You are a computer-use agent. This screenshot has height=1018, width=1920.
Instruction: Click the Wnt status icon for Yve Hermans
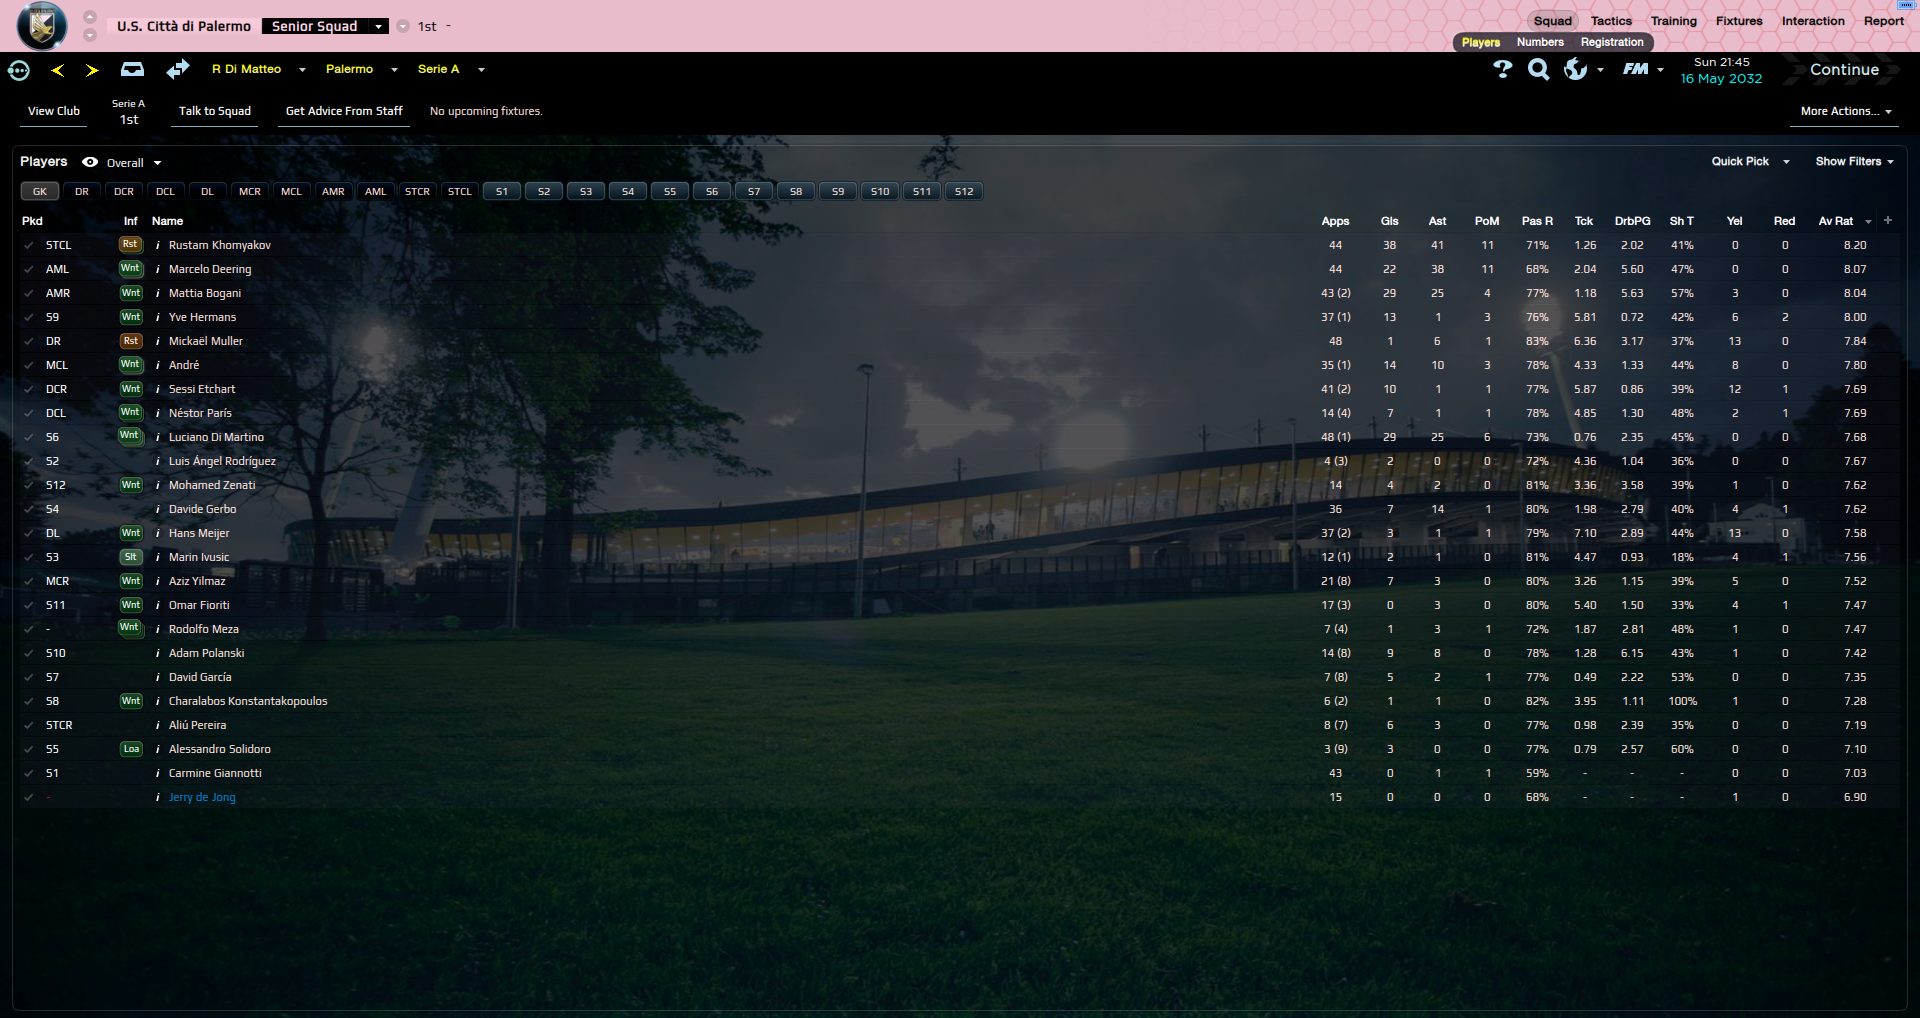tap(131, 317)
